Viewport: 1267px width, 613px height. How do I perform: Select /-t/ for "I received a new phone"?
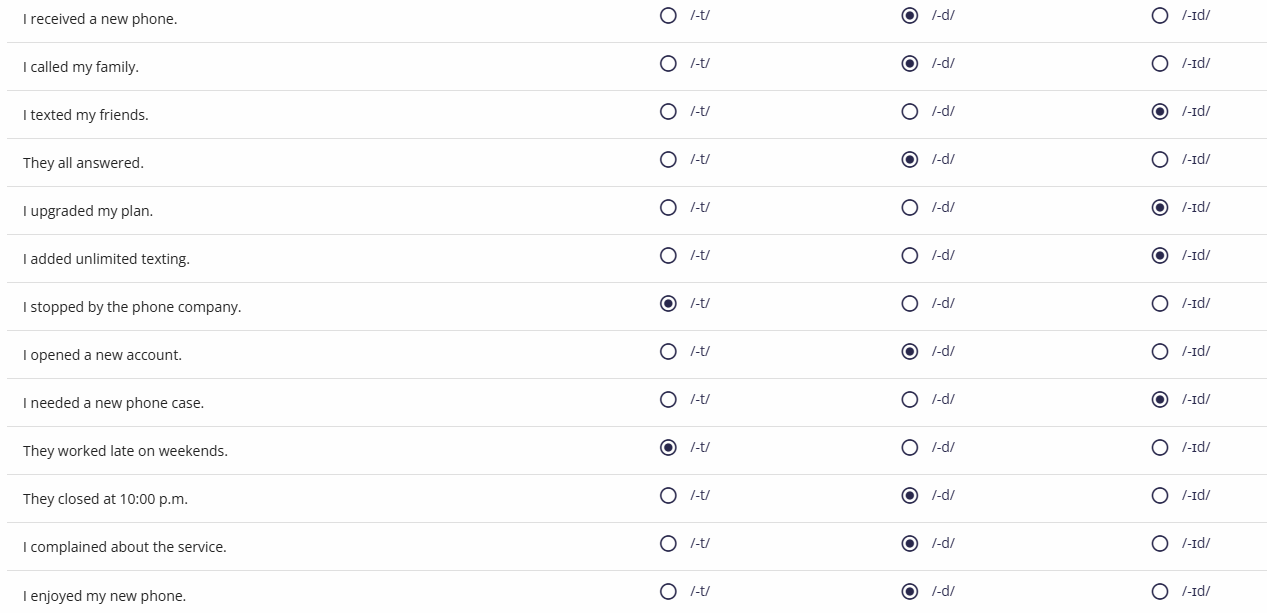[x=668, y=15]
